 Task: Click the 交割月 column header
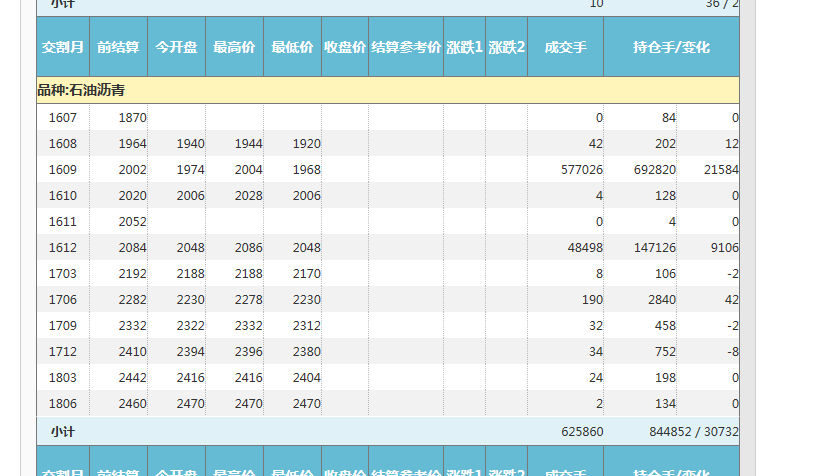(62, 47)
